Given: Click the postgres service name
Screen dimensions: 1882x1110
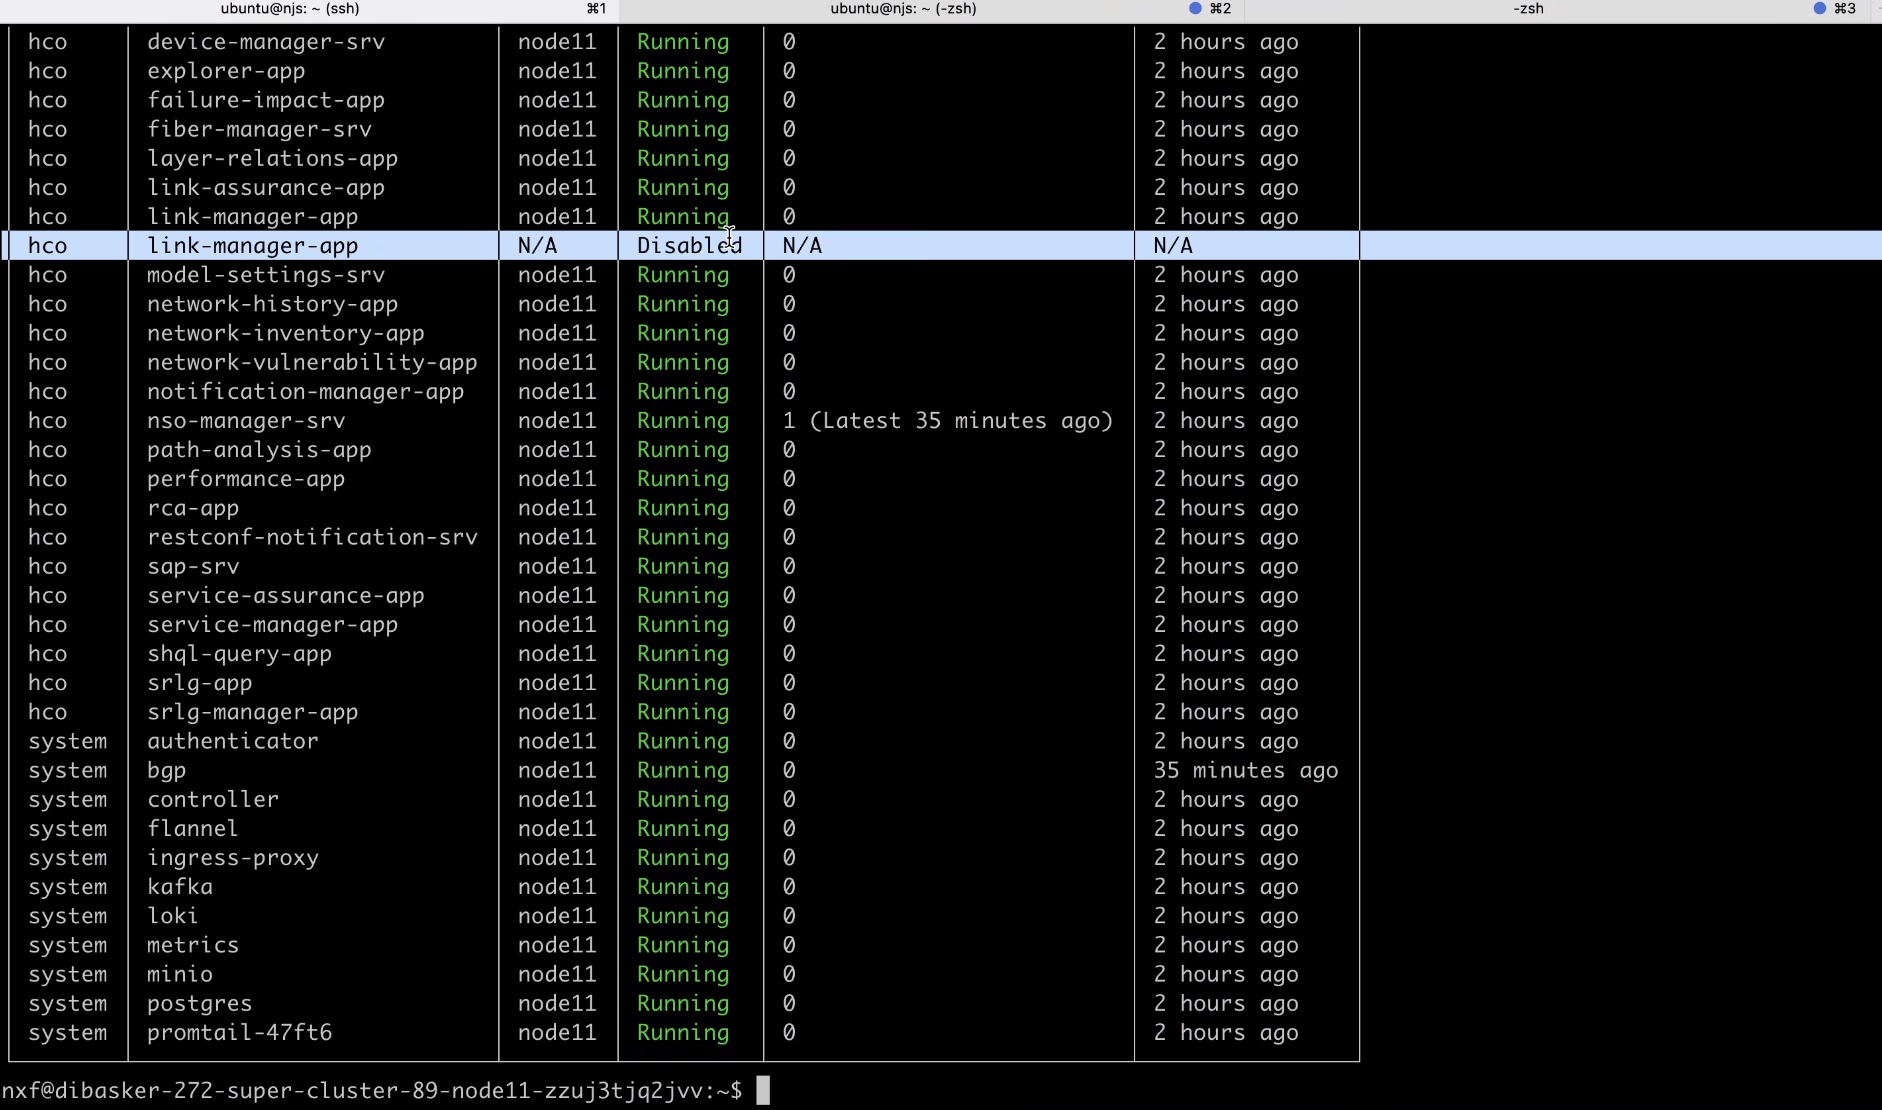Looking at the screenshot, I should tap(199, 1003).
